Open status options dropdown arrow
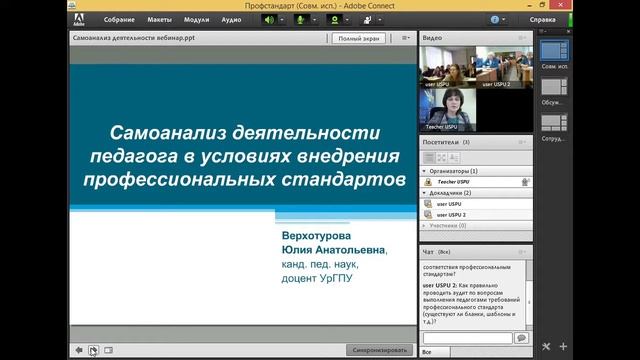 (x=380, y=20)
